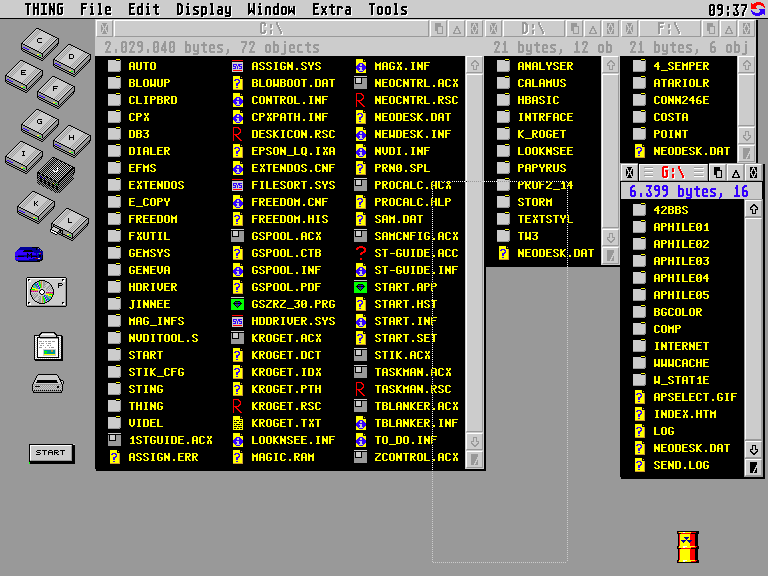Select the ST-GUIDE.ACC file icon
Screen dimensions: 768x576
360,253
